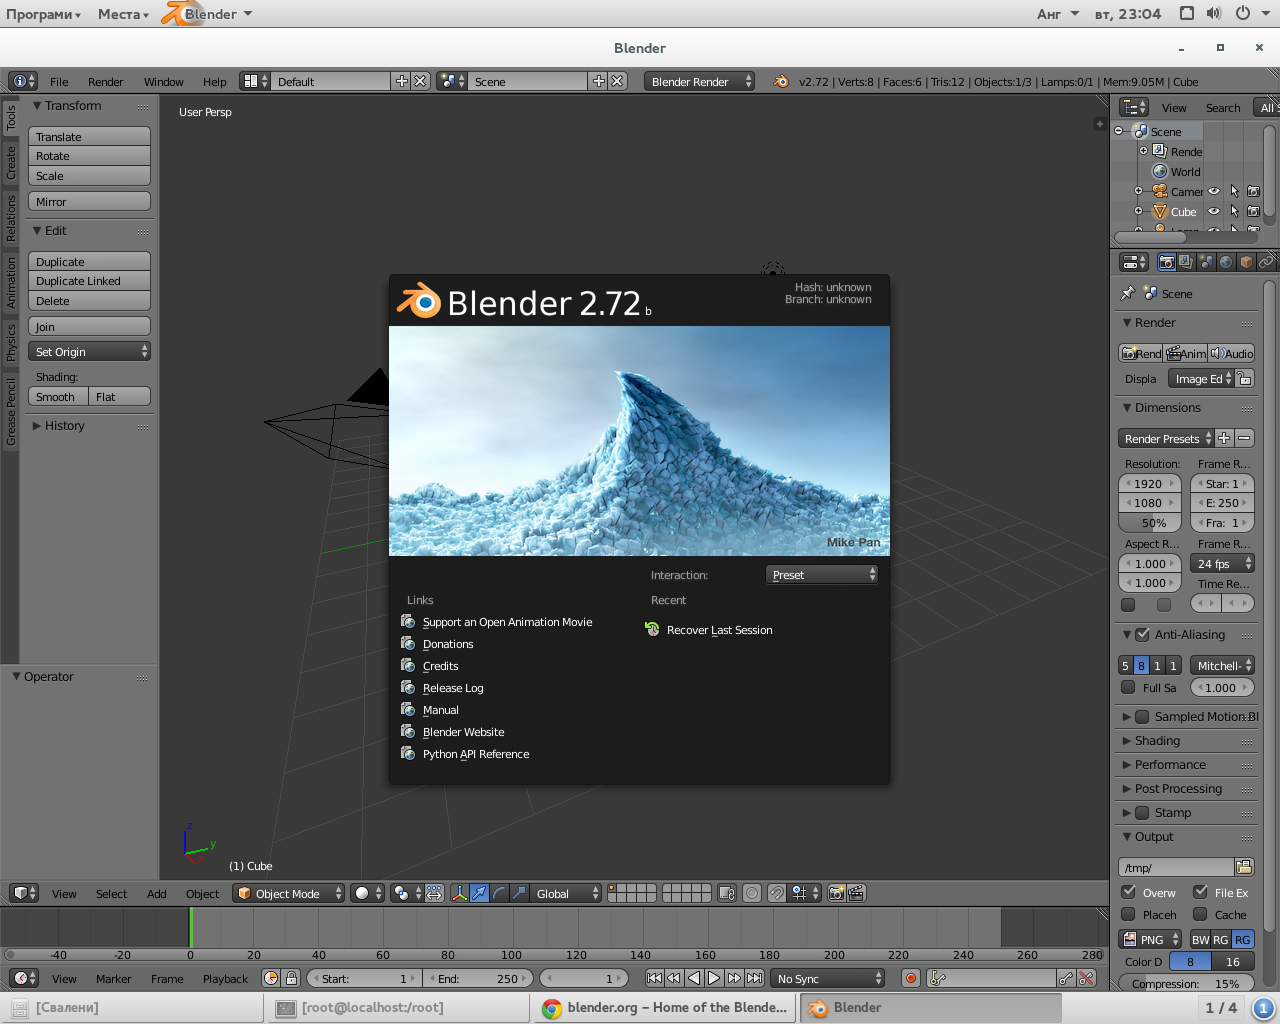
Task: Click the Translate button
Action: [90, 136]
